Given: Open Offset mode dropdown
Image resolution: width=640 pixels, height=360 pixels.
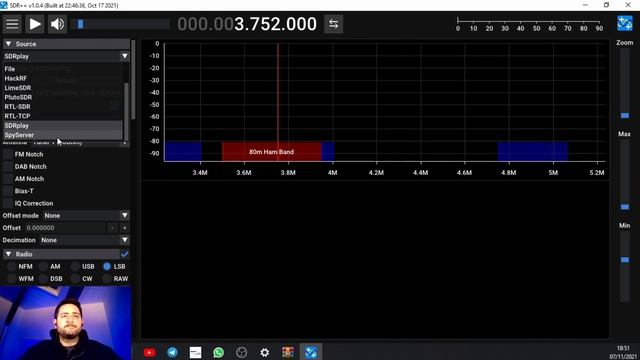Looking at the screenshot, I should point(86,216).
